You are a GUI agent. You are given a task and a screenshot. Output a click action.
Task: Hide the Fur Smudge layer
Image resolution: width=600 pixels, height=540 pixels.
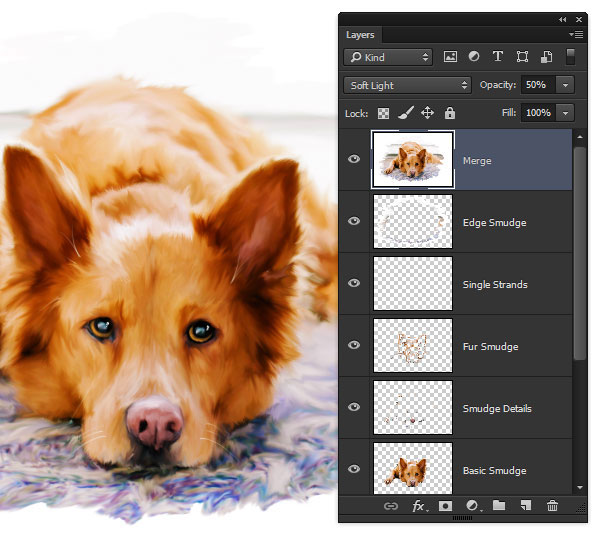click(x=354, y=345)
